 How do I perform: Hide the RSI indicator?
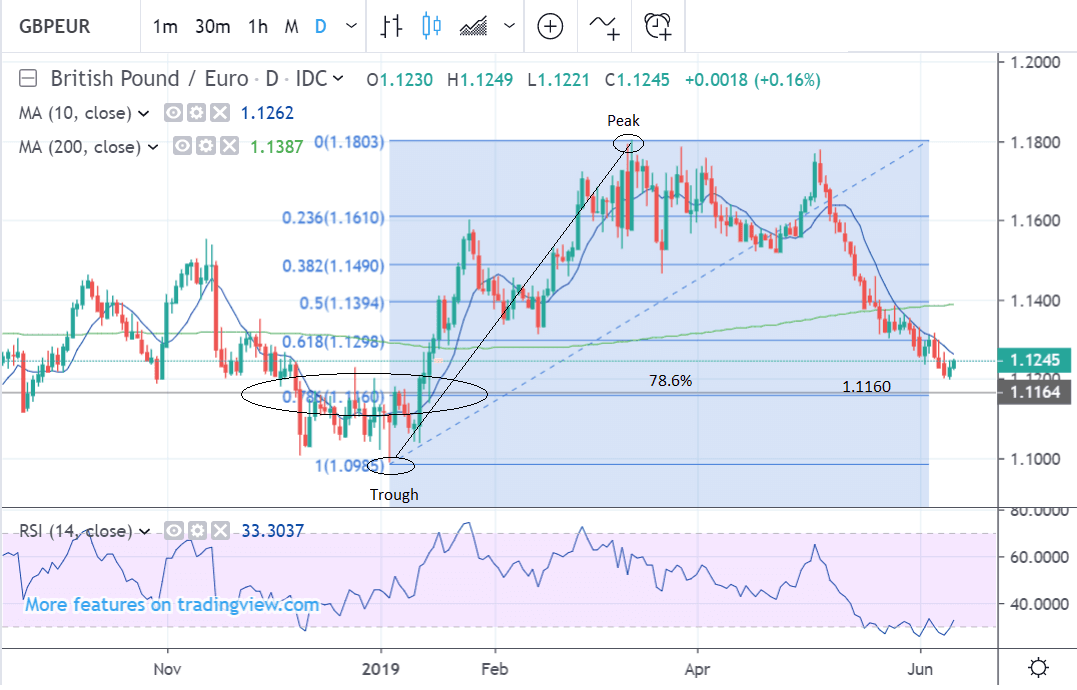174,531
